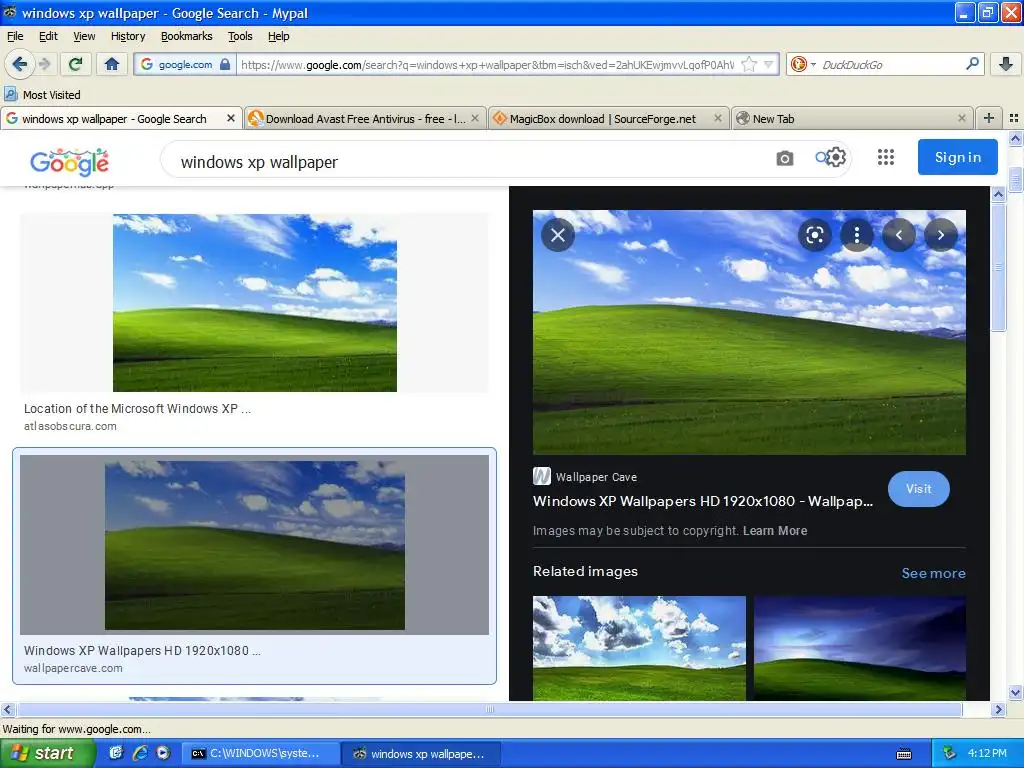Open the View menu
Screen dimensions: 1024x768
pos(84,36)
